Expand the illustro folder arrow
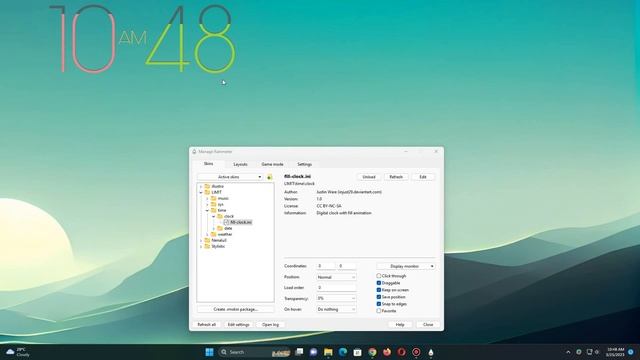The image size is (640, 360). coord(201,187)
